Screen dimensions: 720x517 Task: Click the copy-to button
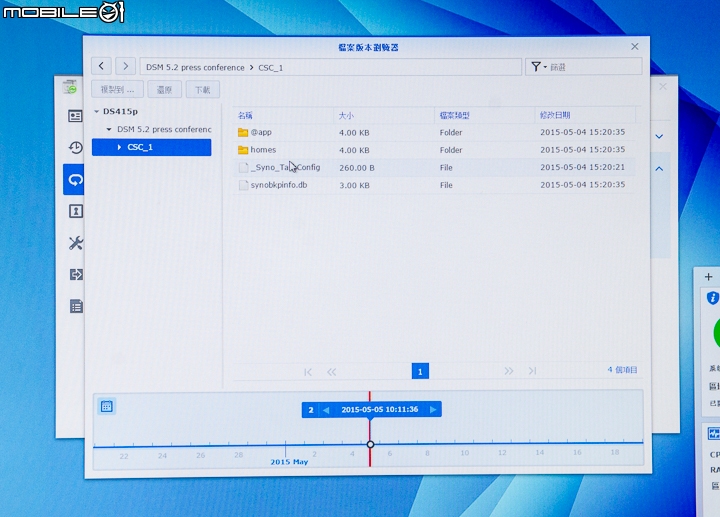(117, 90)
